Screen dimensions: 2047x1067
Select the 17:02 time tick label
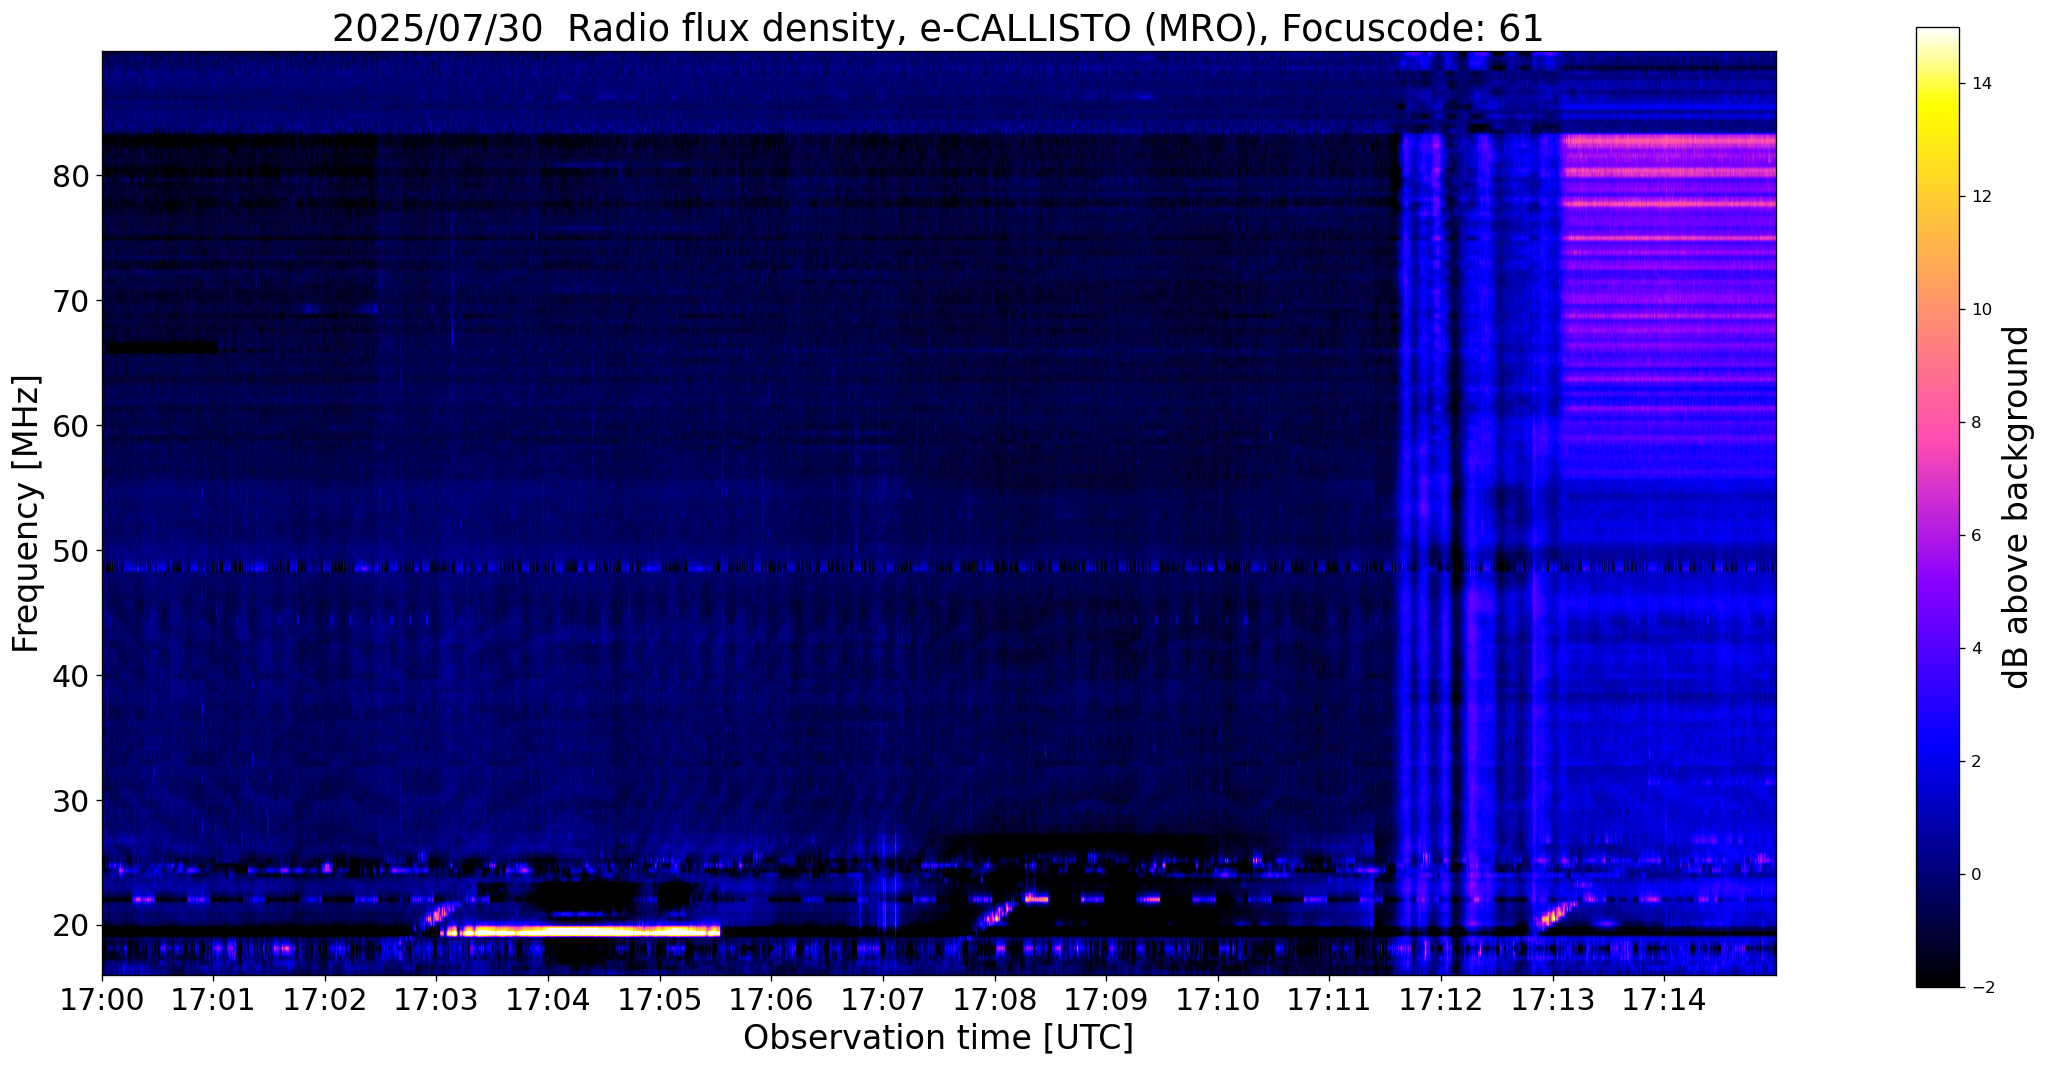(325, 1001)
